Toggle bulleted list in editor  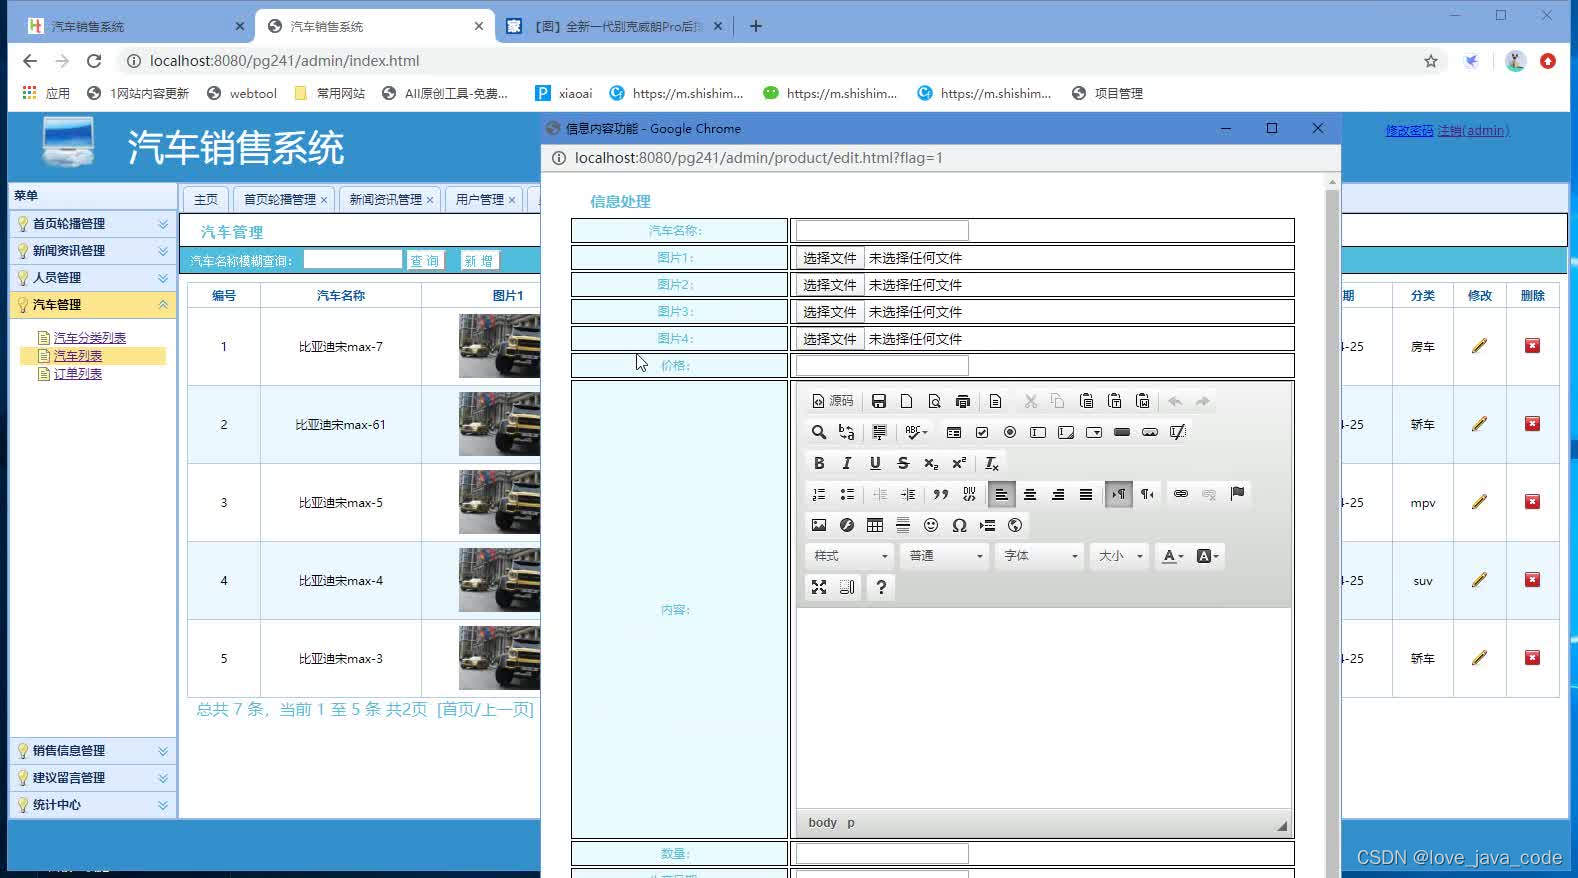tap(847, 494)
